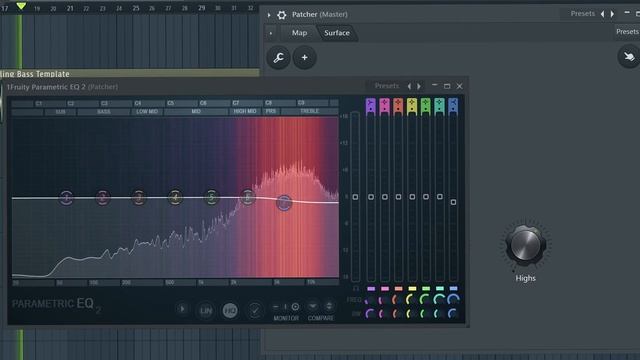Previous preset arrow in Parametric EQ 2
The width and height of the screenshot is (640, 360).
409,86
